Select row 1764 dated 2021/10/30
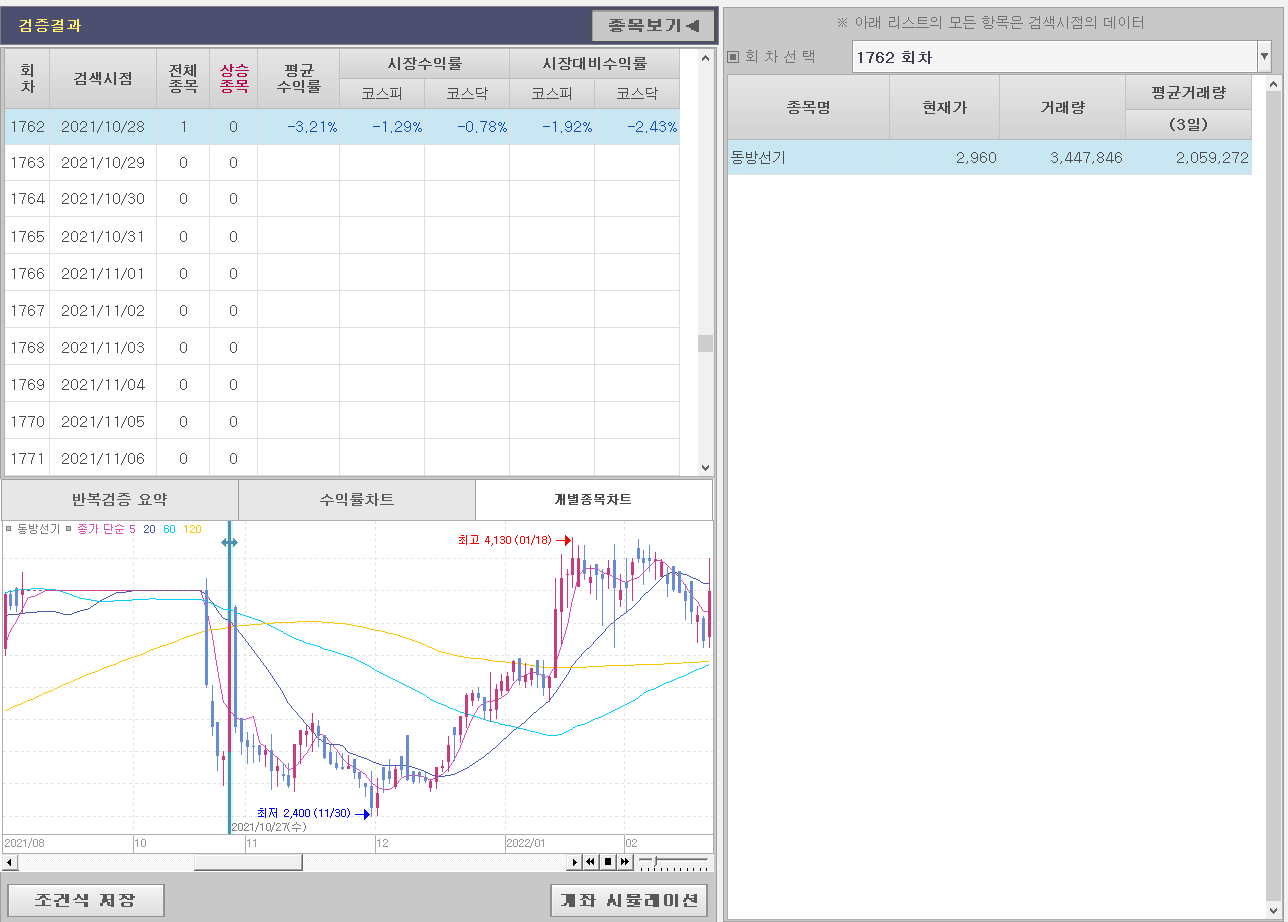Screen dimensions: 1288x922 [x=342, y=199]
